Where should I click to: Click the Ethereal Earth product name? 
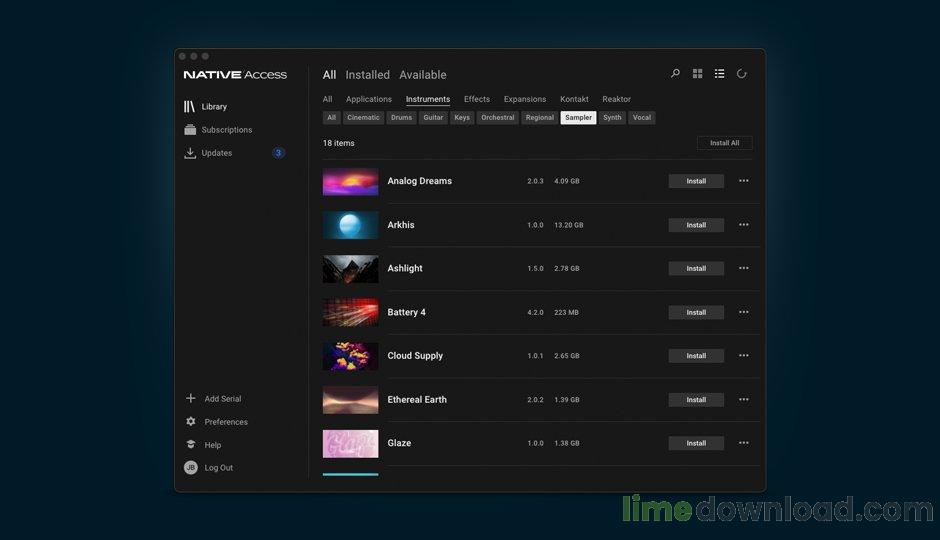click(417, 400)
